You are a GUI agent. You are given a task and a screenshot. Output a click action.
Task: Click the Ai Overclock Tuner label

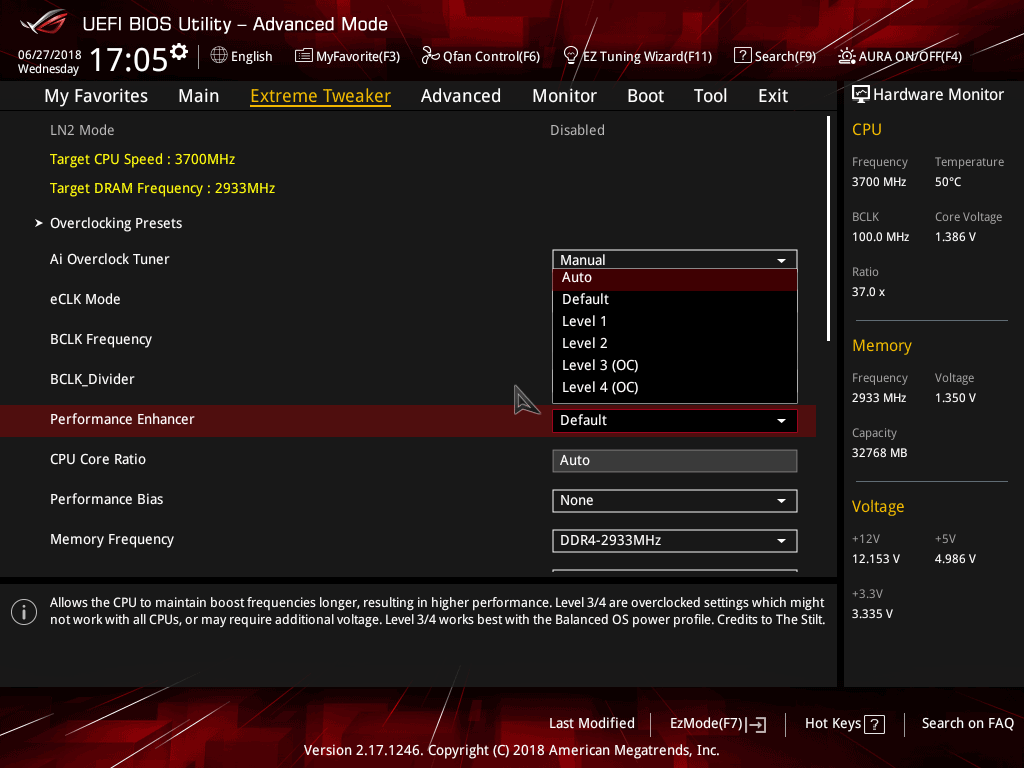click(x=110, y=259)
